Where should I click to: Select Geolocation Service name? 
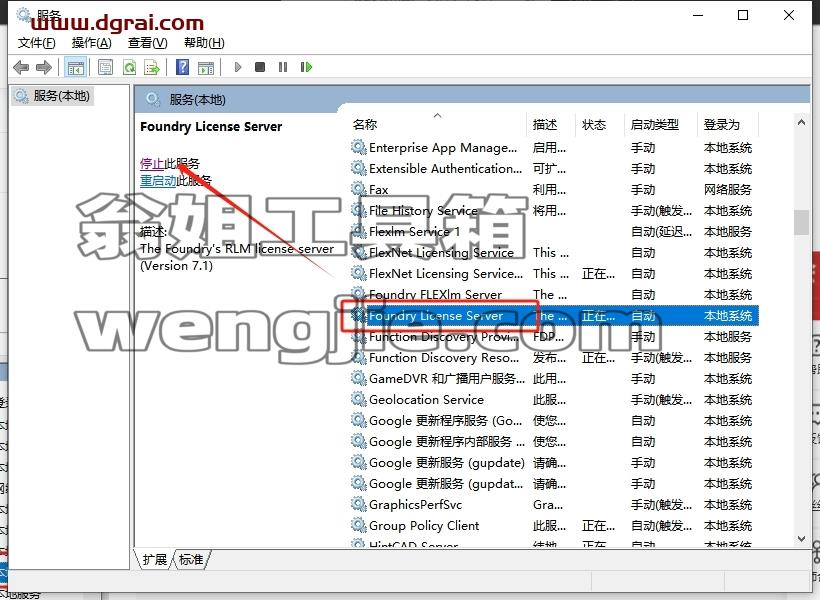point(426,400)
